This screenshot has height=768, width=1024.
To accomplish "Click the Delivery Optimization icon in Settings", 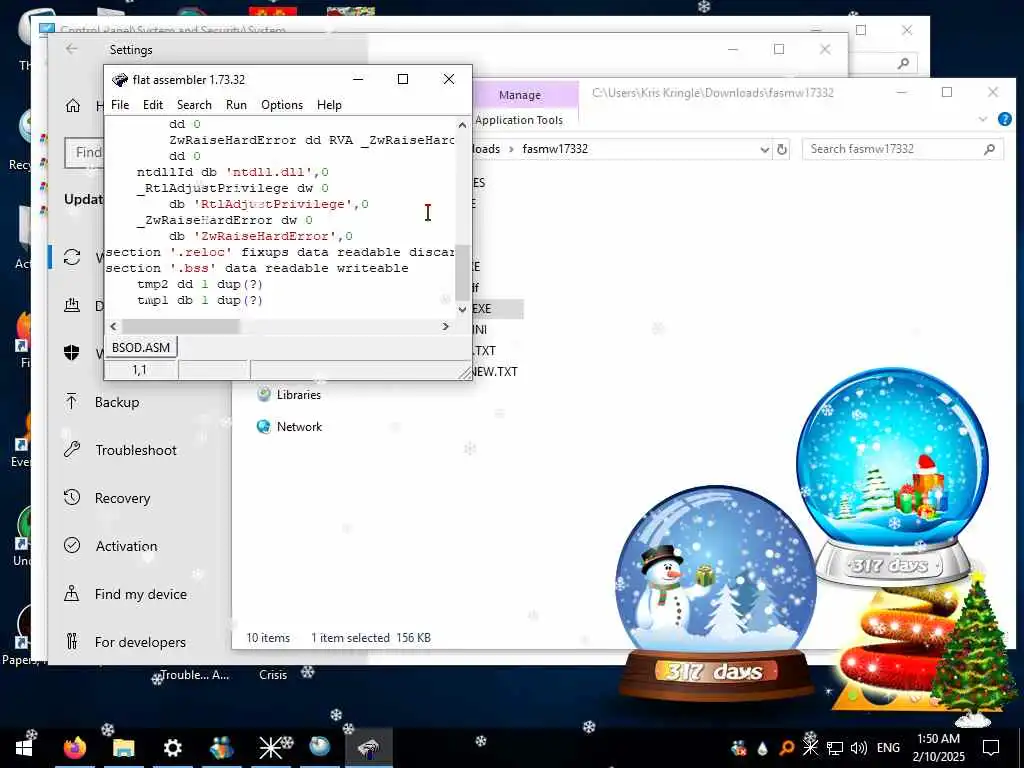I will (x=72, y=305).
